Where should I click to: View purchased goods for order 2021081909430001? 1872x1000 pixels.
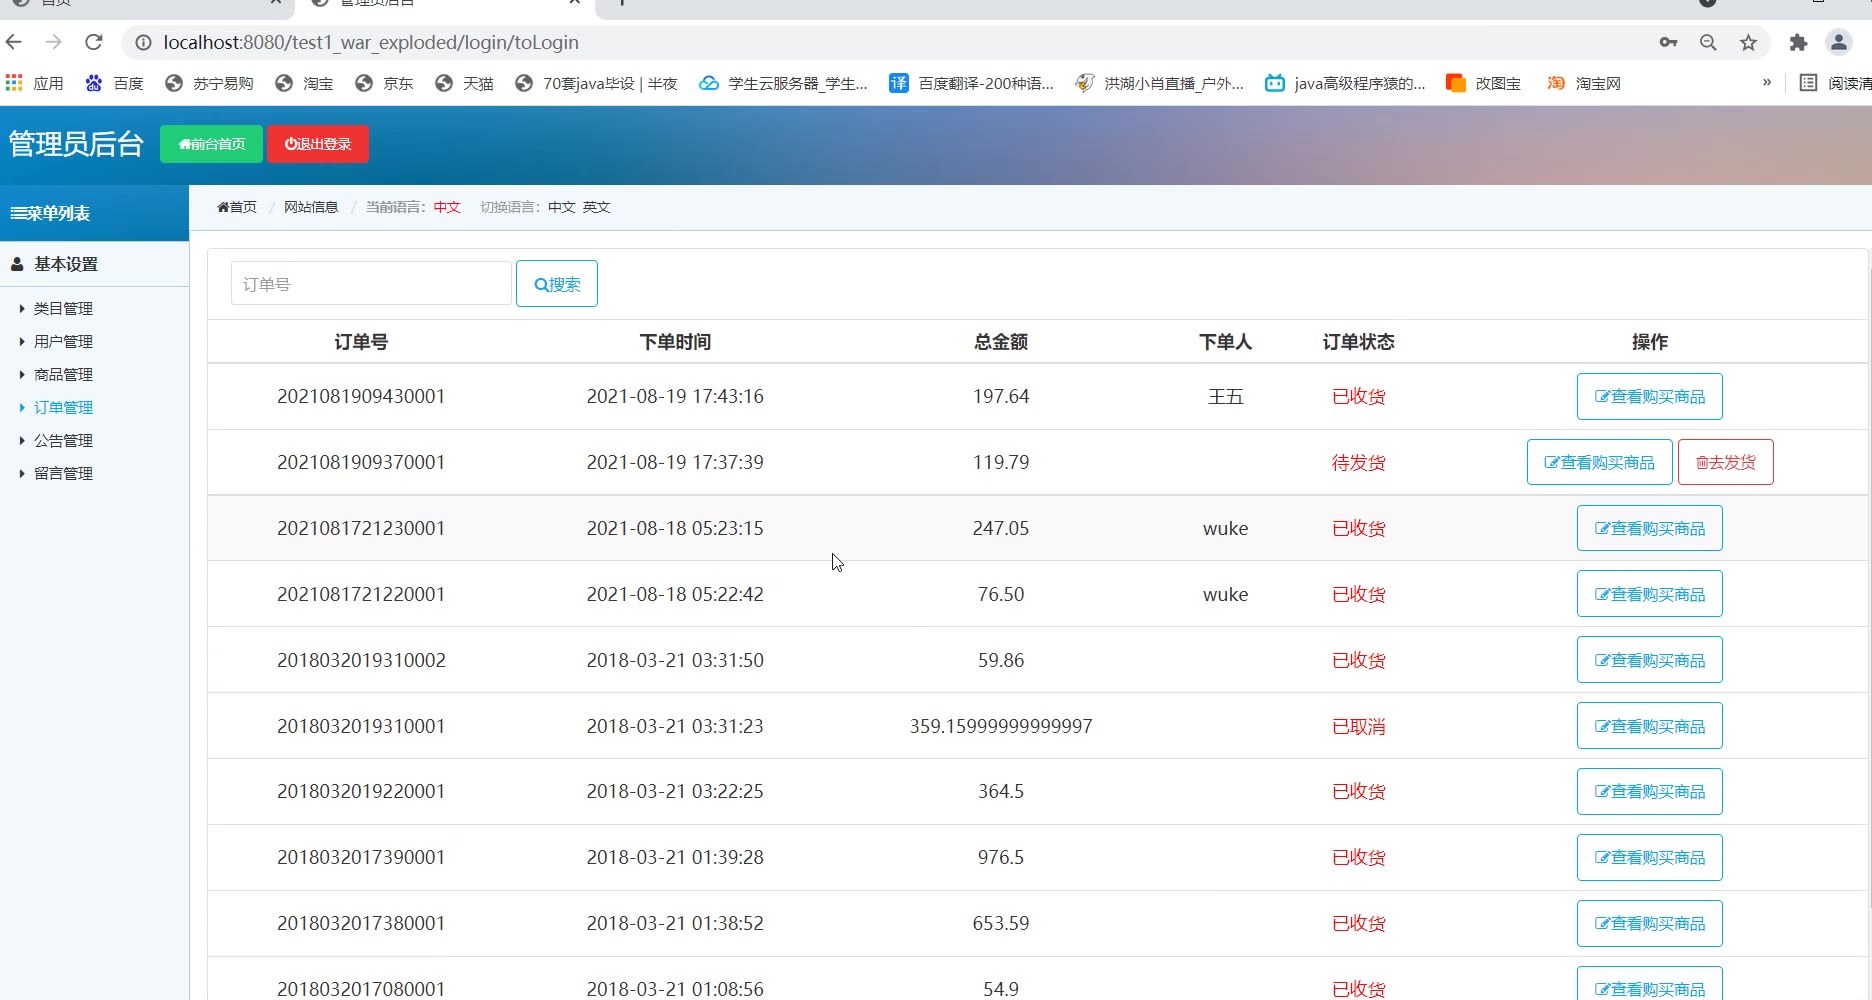(x=1649, y=397)
